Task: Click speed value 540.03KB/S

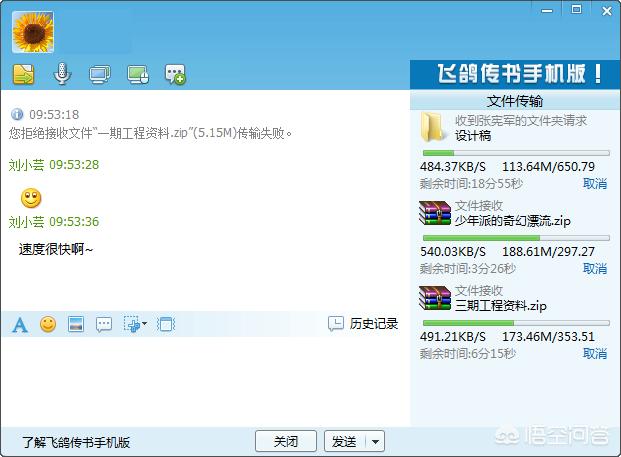Action: [453, 251]
